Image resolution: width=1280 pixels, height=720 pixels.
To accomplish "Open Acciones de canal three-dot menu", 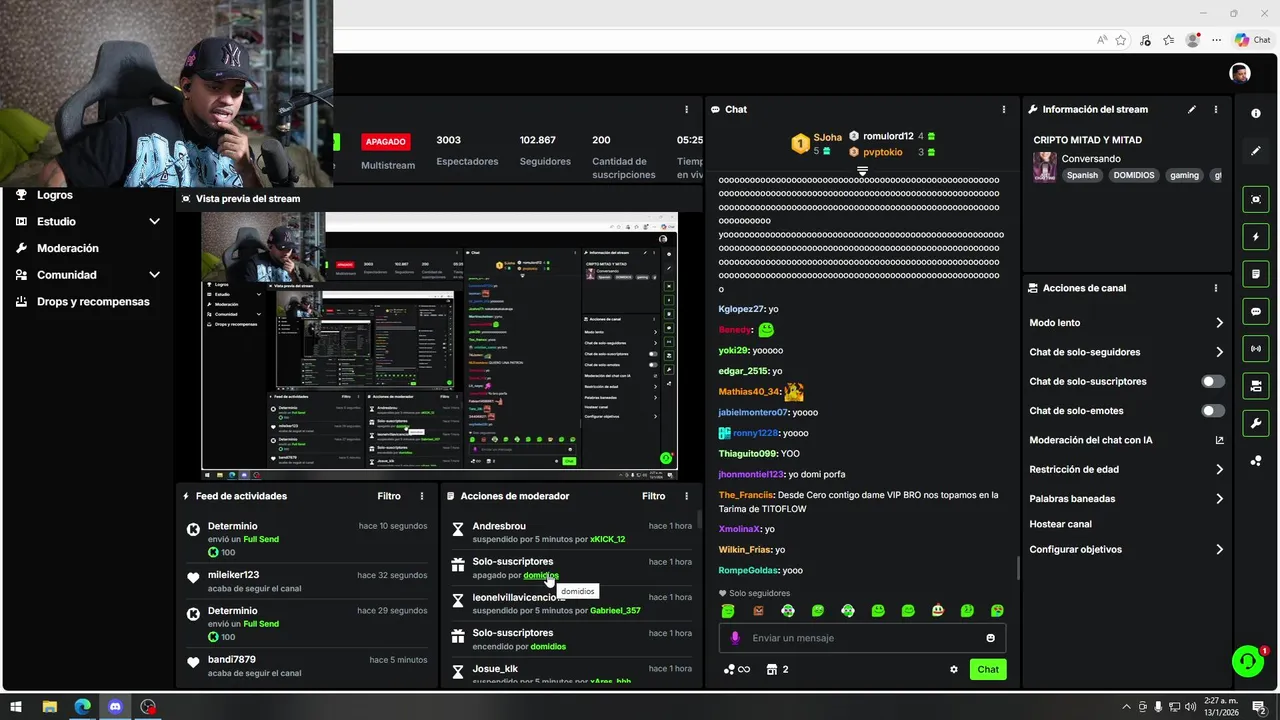I will click(x=1216, y=288).
